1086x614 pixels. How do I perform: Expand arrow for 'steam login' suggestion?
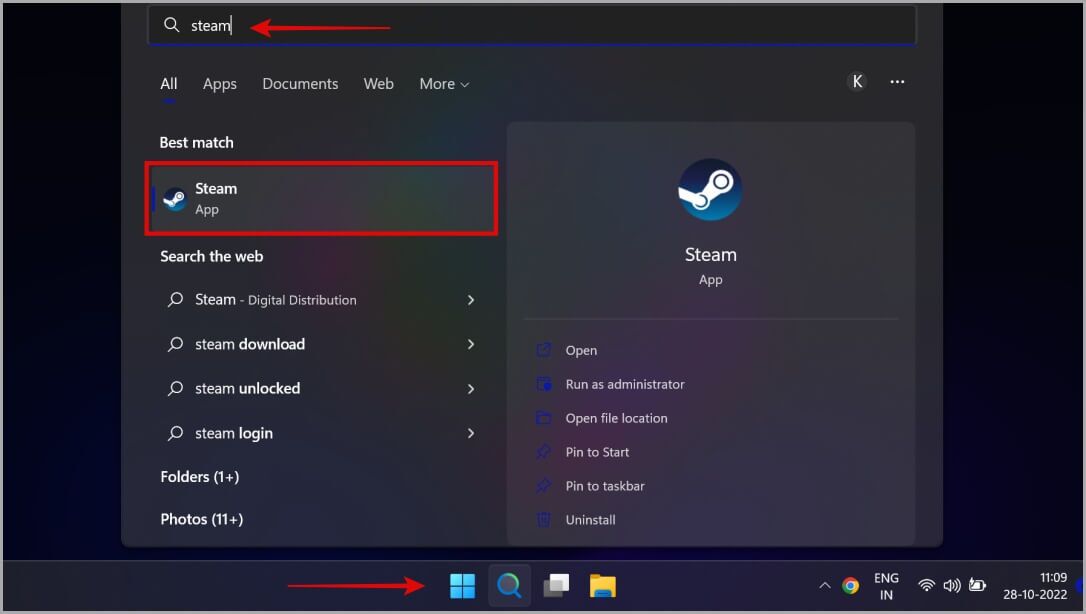pyautogui.click(x=471, y=433)
